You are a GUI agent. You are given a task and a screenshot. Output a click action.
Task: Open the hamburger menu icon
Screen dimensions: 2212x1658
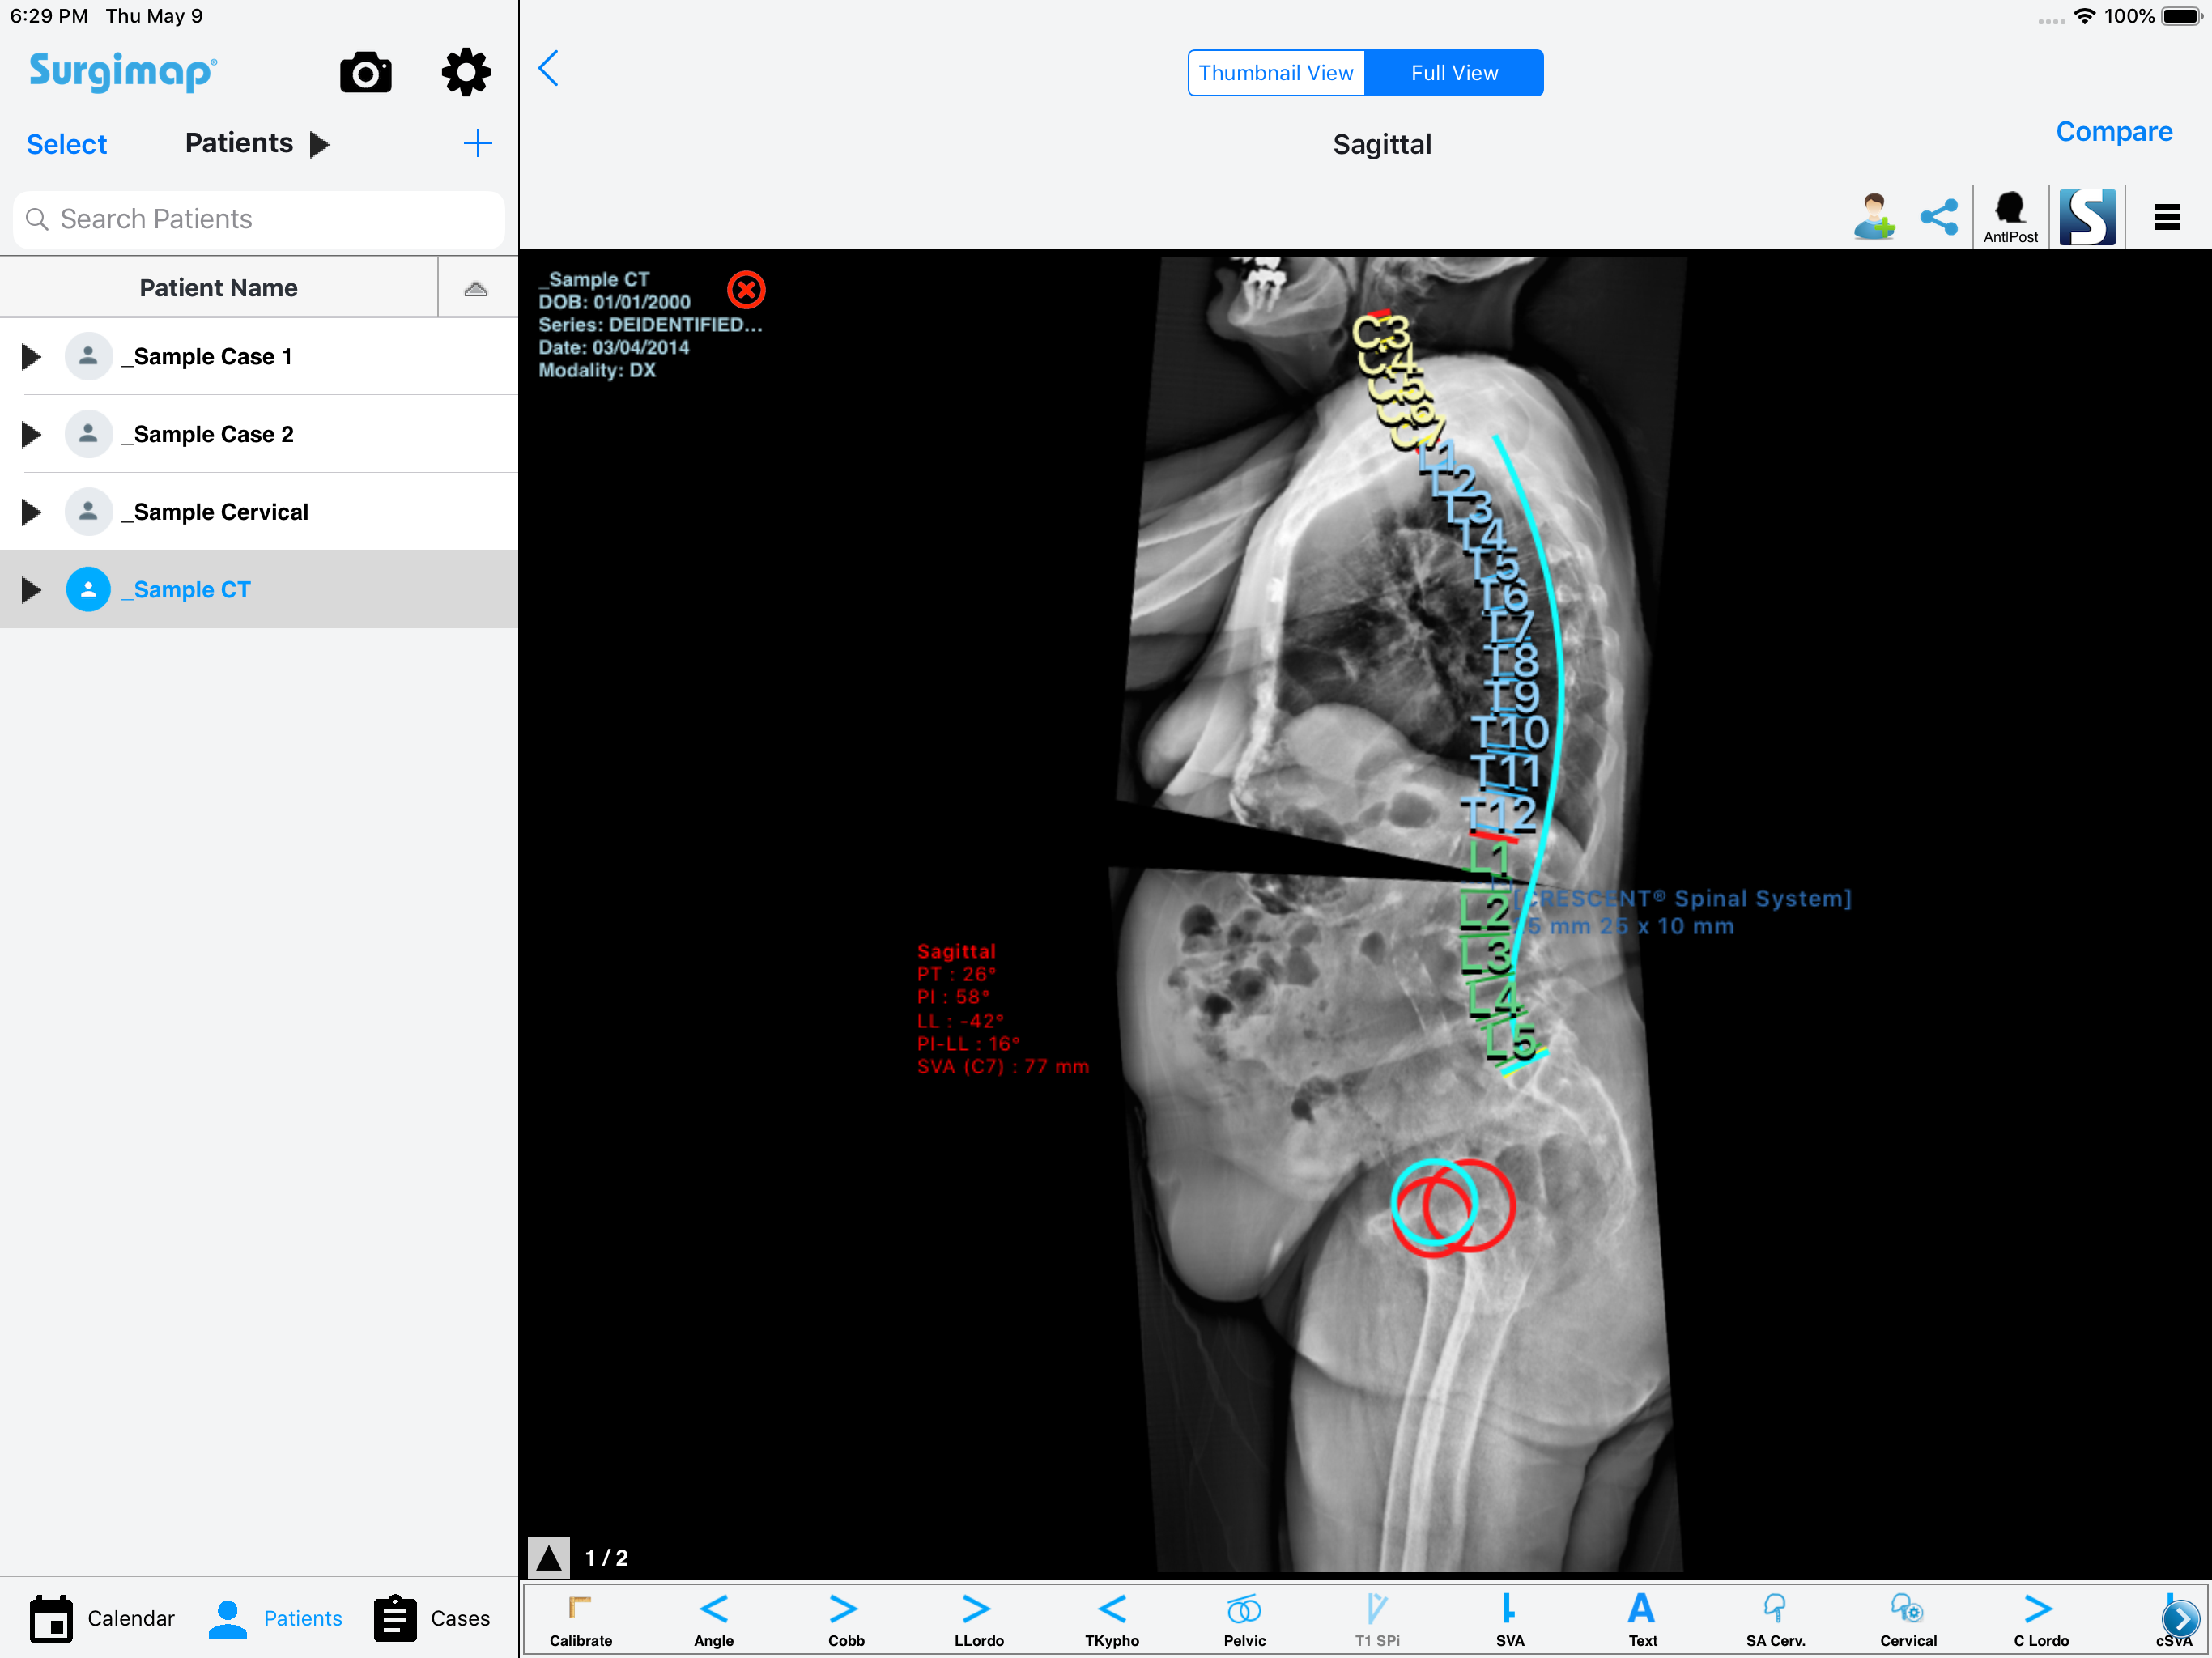(2166, 217)
